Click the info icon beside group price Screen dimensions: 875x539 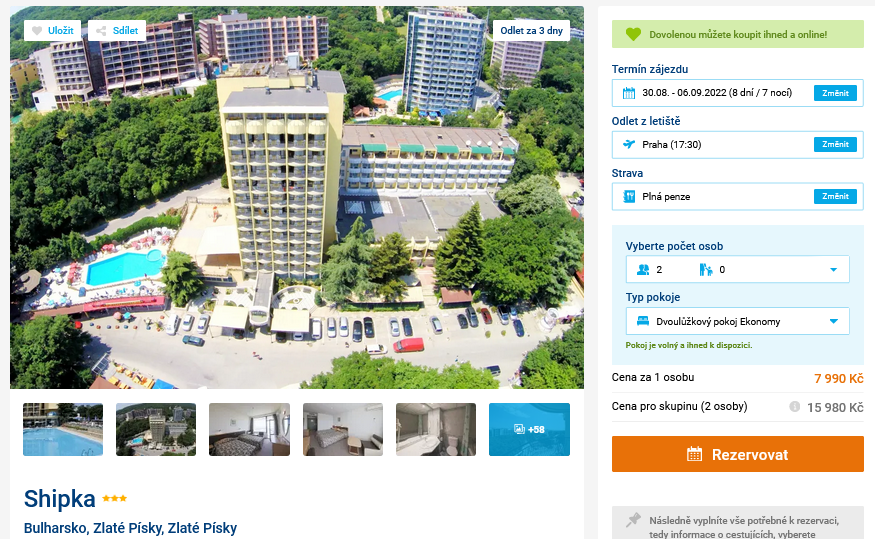(795, 407)
